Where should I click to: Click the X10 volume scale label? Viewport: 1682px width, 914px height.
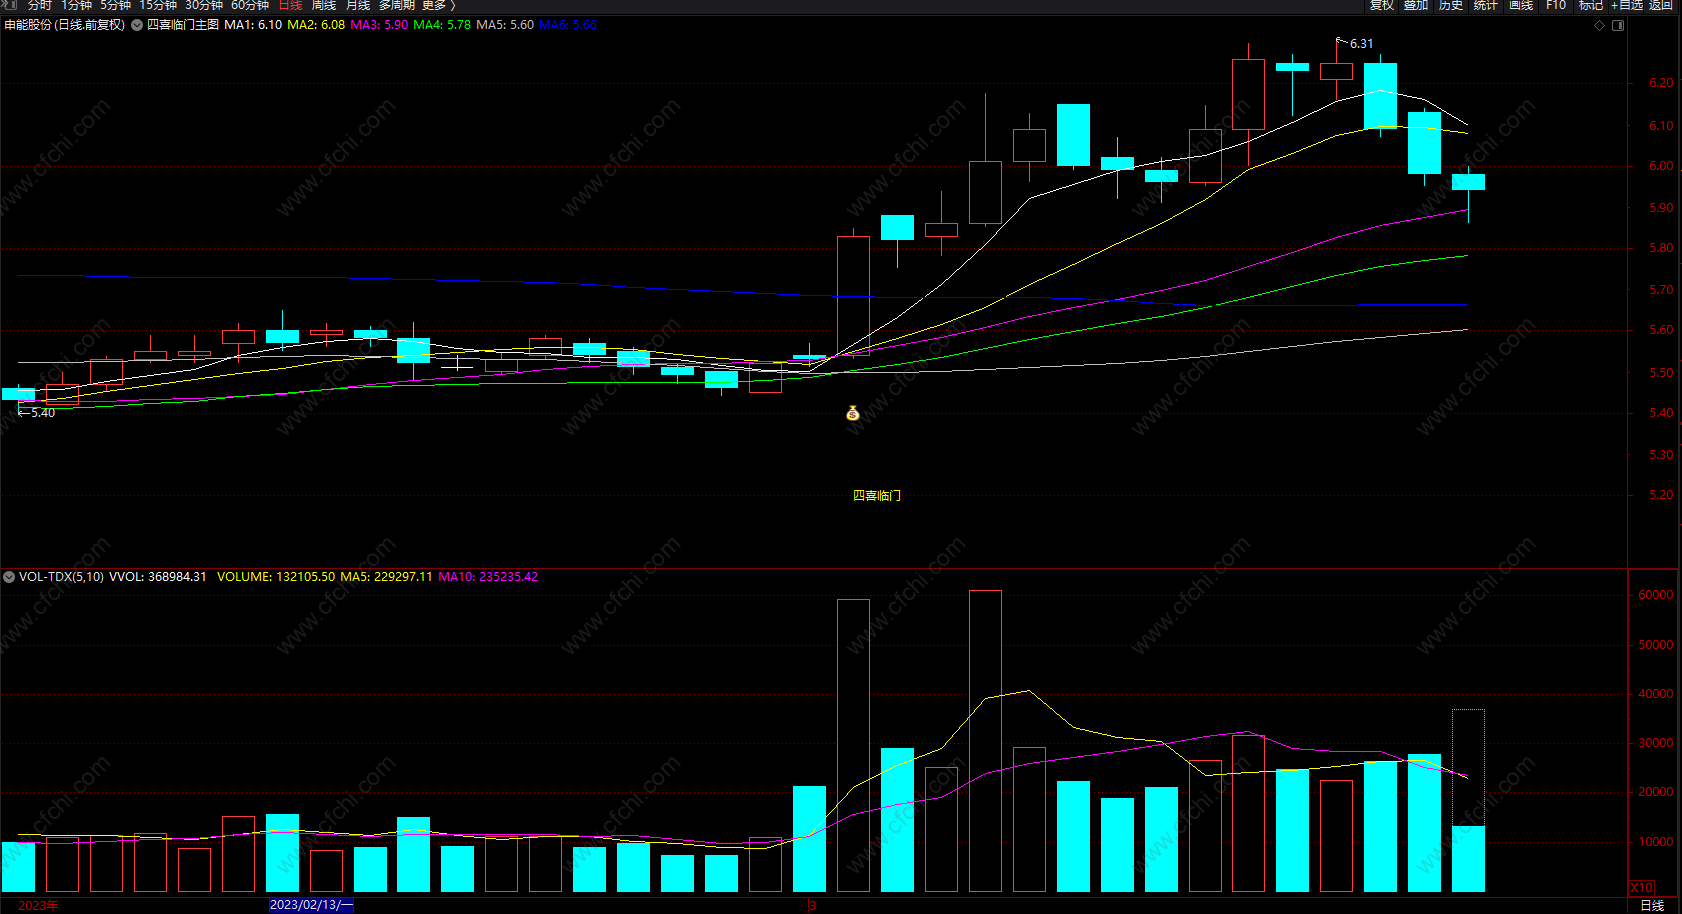coord(1642,888)
